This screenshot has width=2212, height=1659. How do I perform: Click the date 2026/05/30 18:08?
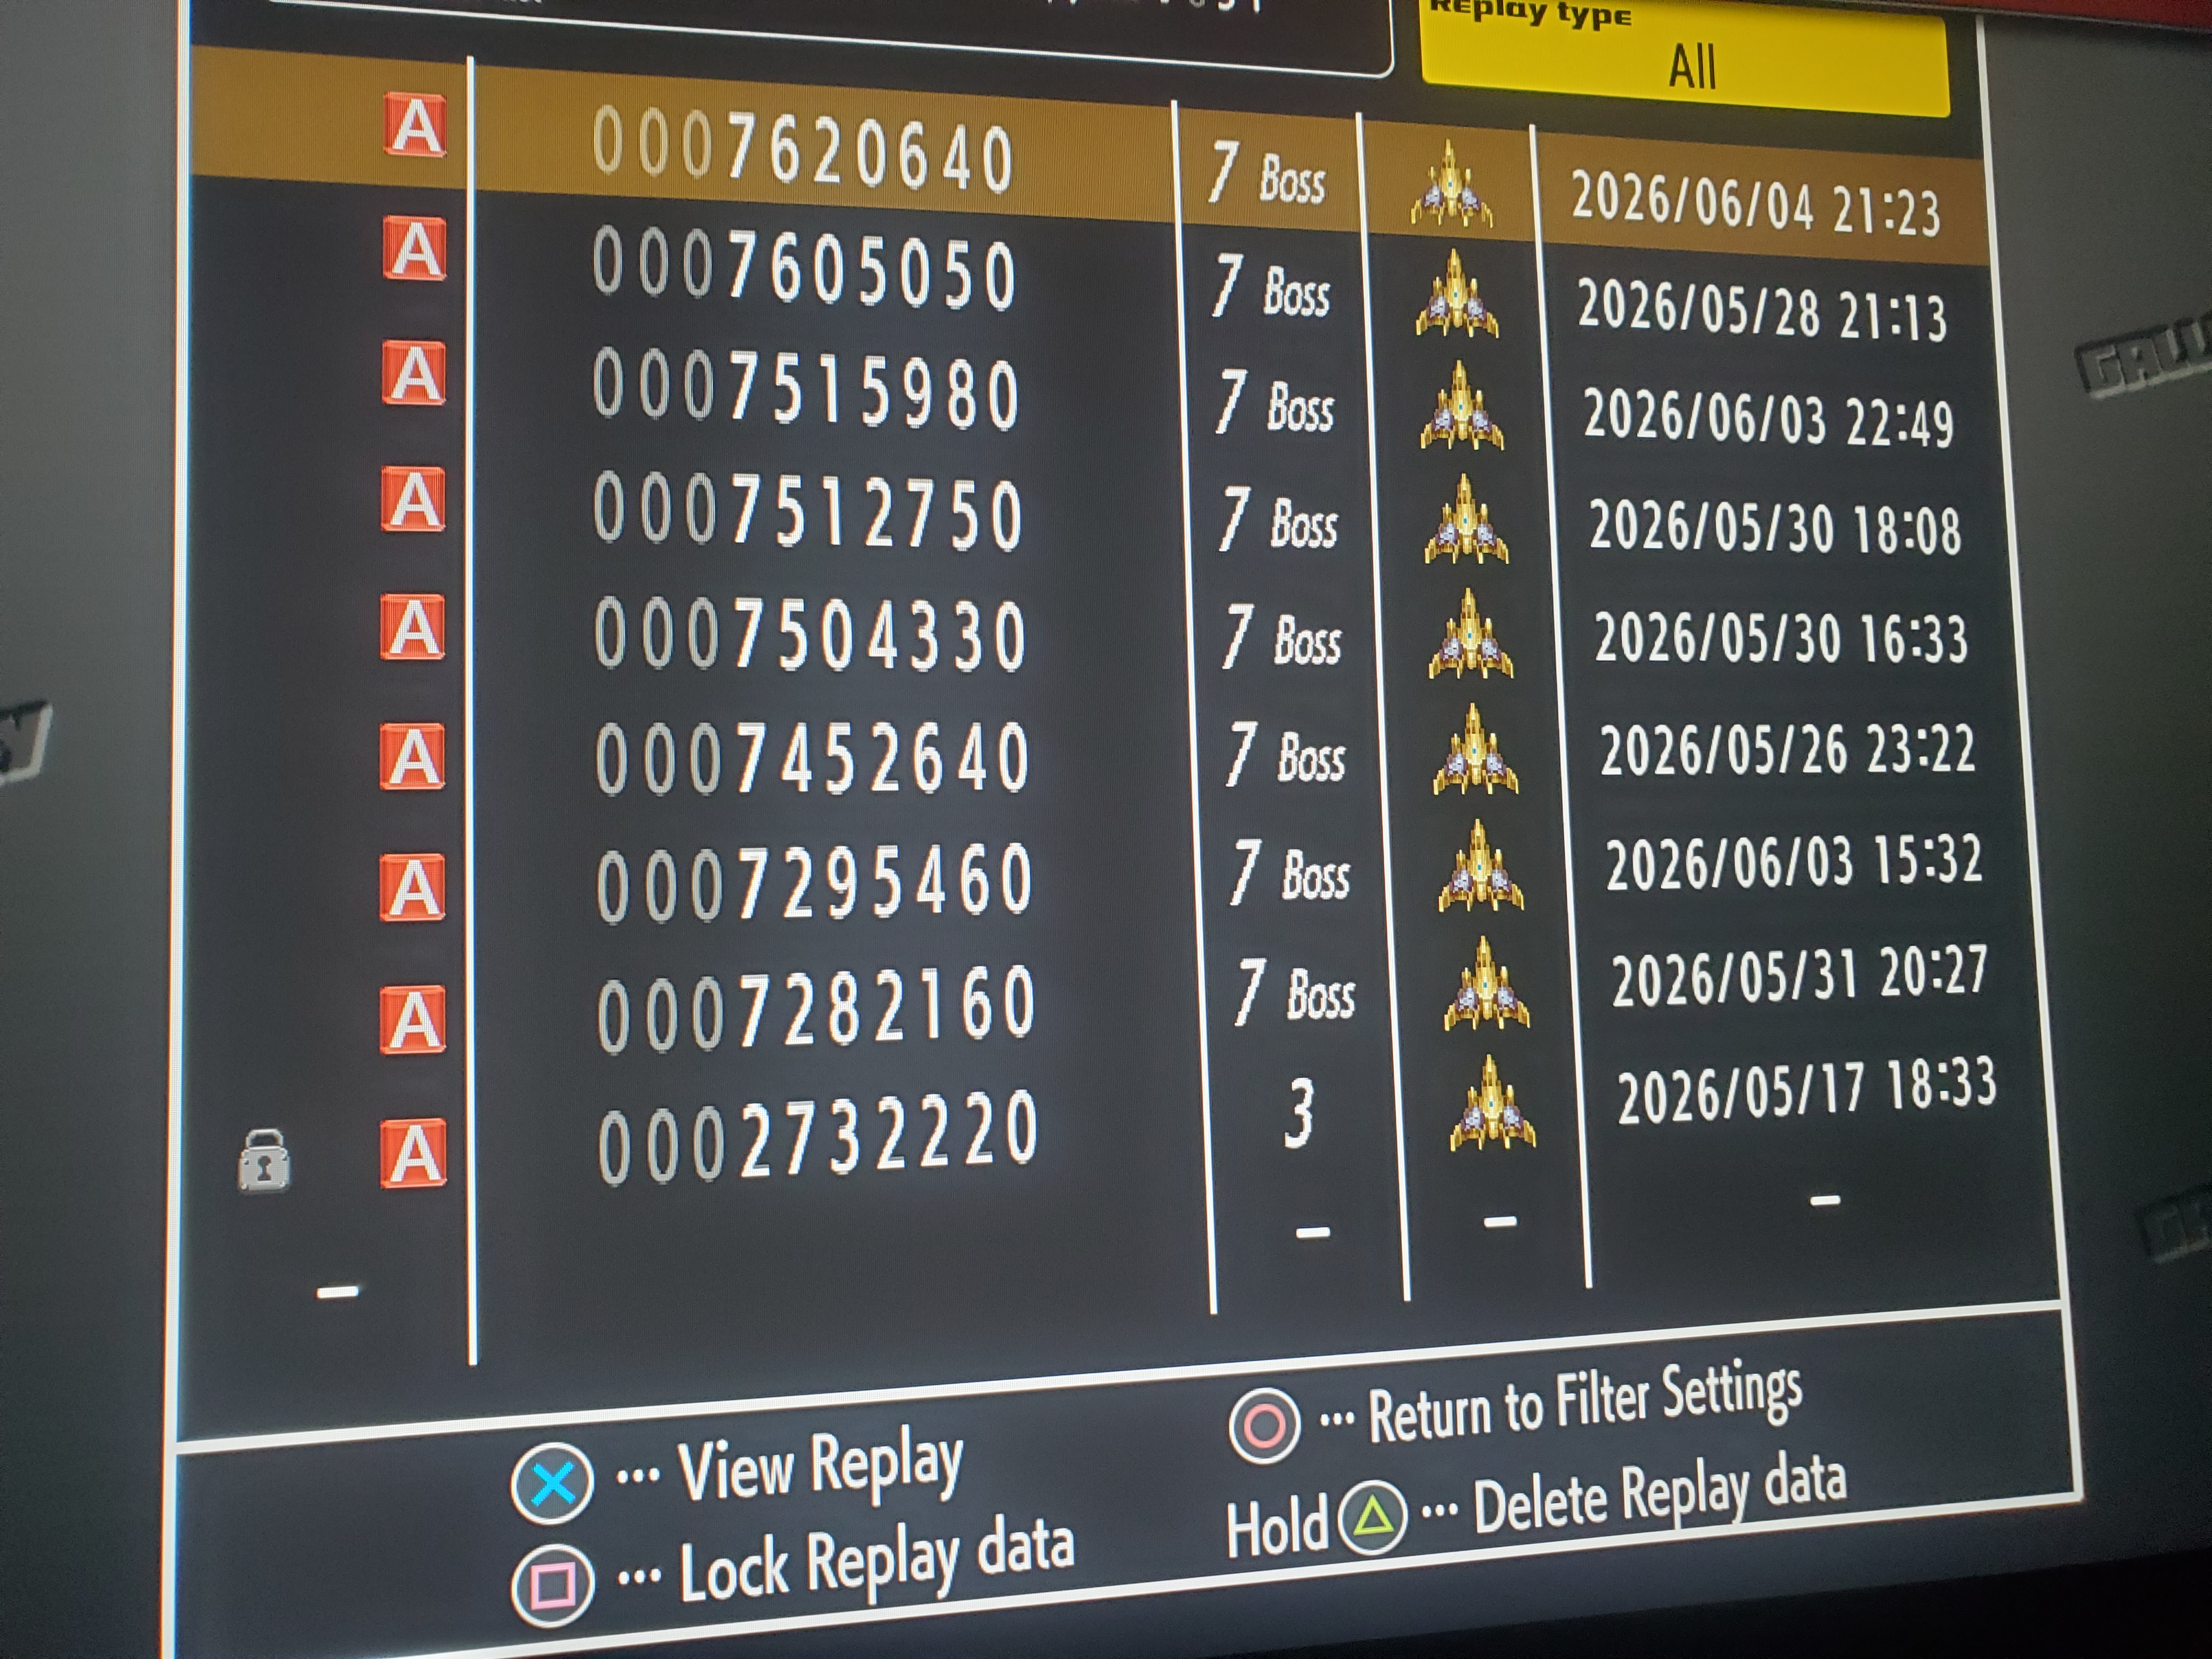coord(1775,527)
